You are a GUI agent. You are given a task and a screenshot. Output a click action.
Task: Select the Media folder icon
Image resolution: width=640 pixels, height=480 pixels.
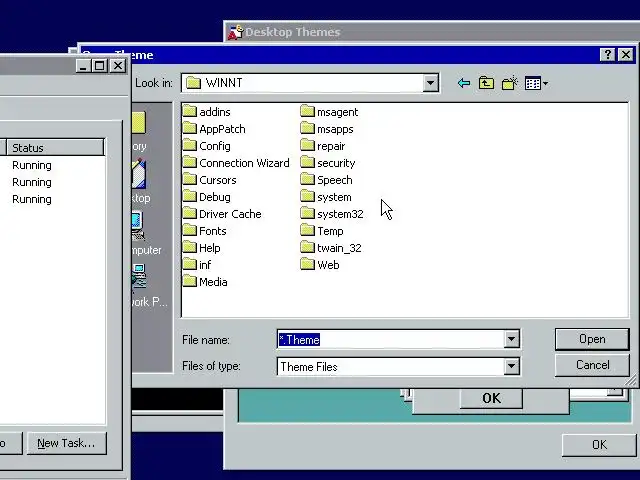coord(189,281)
